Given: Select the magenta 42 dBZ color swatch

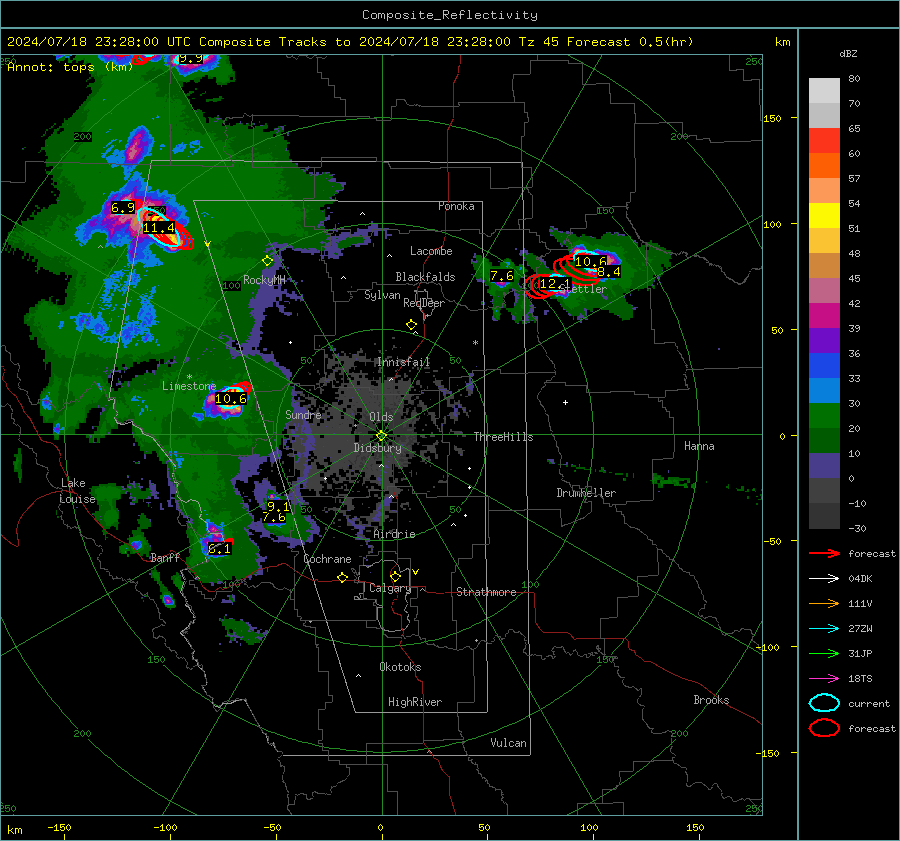Looking at the screenshot, I should pos(824,315).
